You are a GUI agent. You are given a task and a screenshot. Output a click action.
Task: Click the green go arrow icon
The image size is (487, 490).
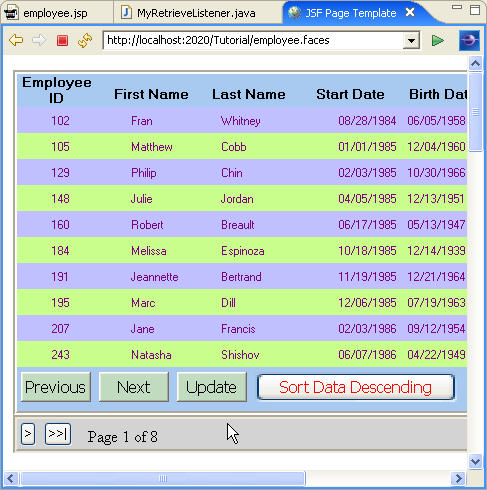437,41
